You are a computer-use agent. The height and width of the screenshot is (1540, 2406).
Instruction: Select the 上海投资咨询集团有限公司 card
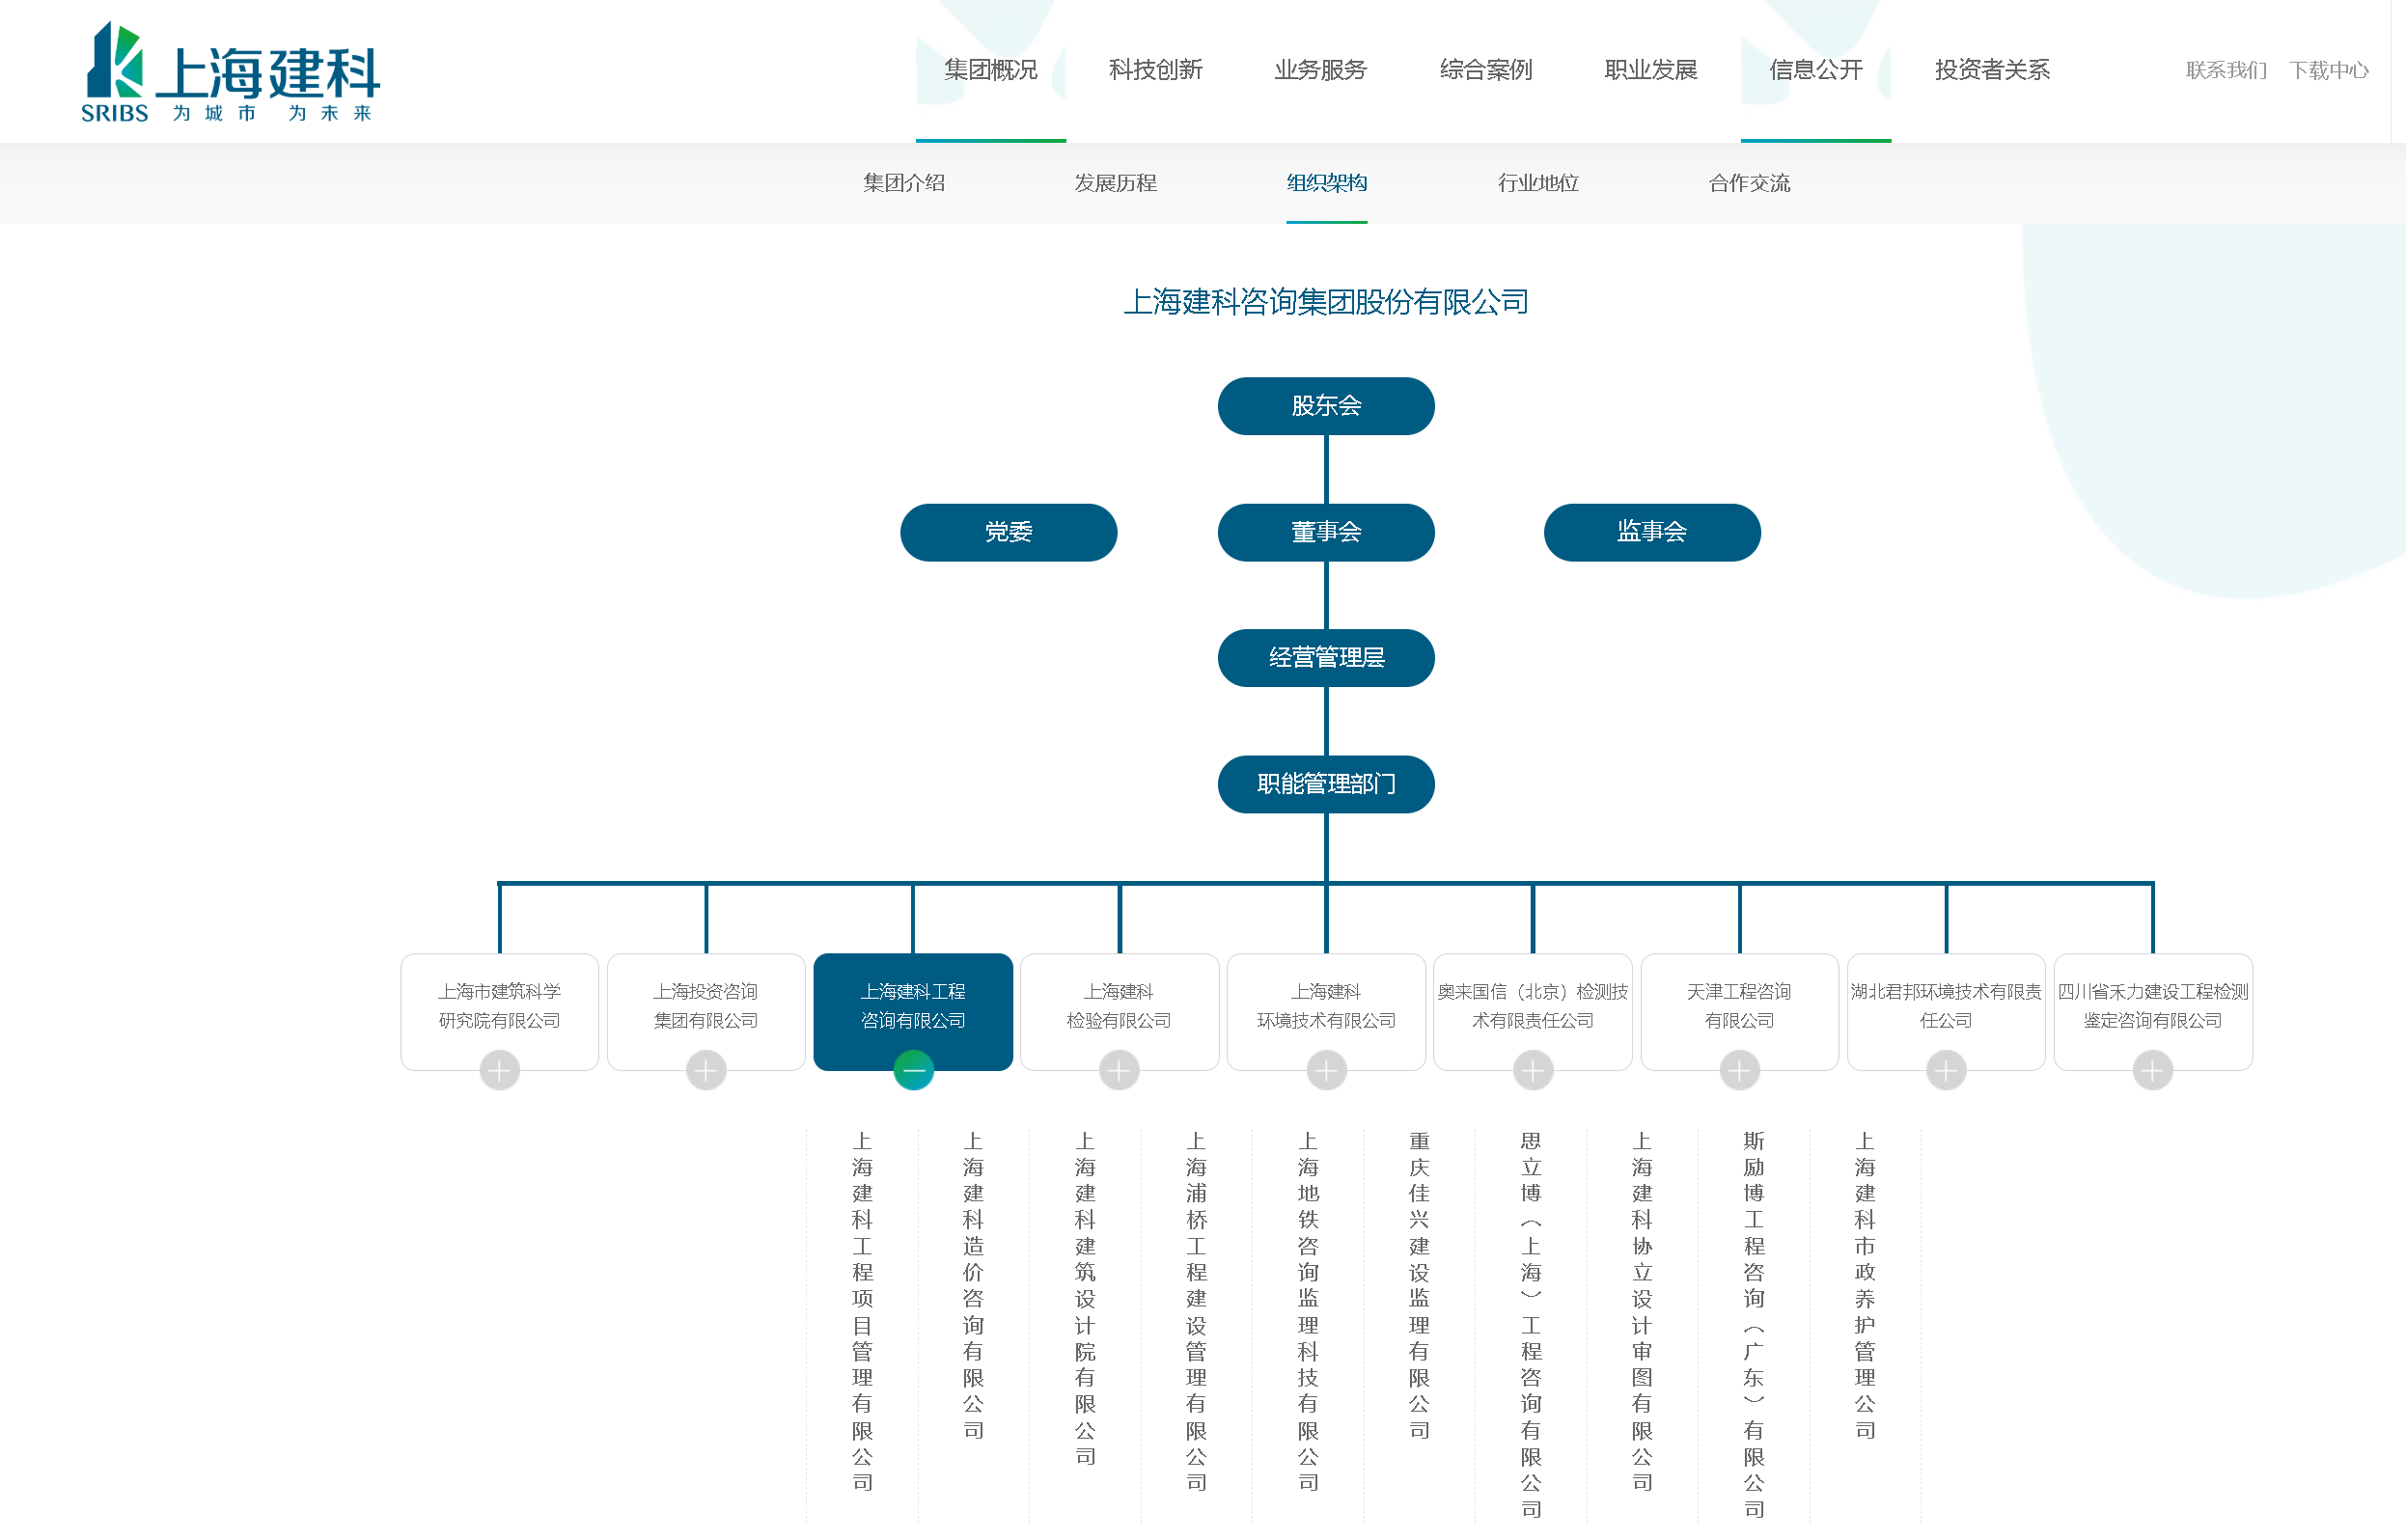706,1011
